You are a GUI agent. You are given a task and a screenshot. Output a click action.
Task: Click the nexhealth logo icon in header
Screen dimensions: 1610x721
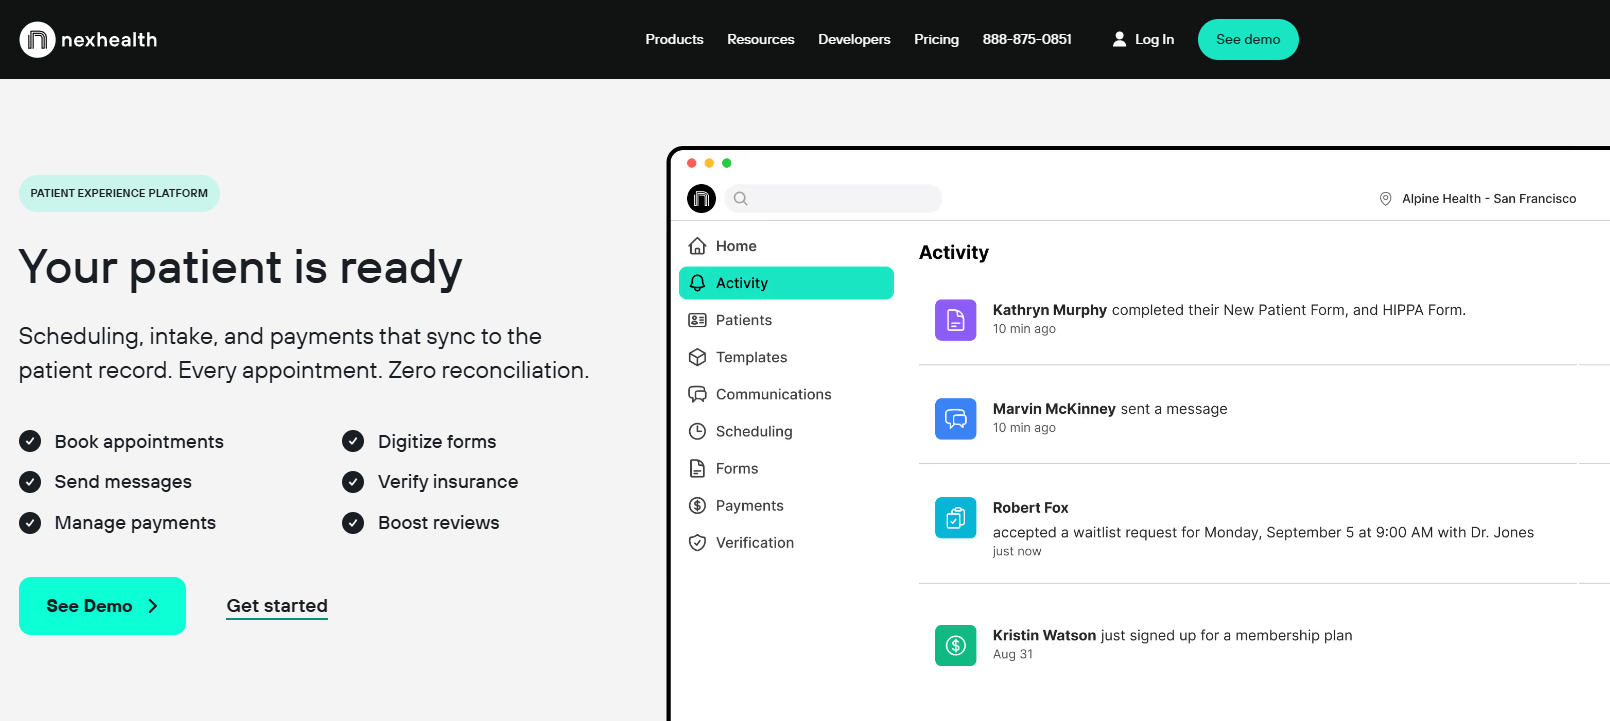pyautogui.click(x=38, y=40)
